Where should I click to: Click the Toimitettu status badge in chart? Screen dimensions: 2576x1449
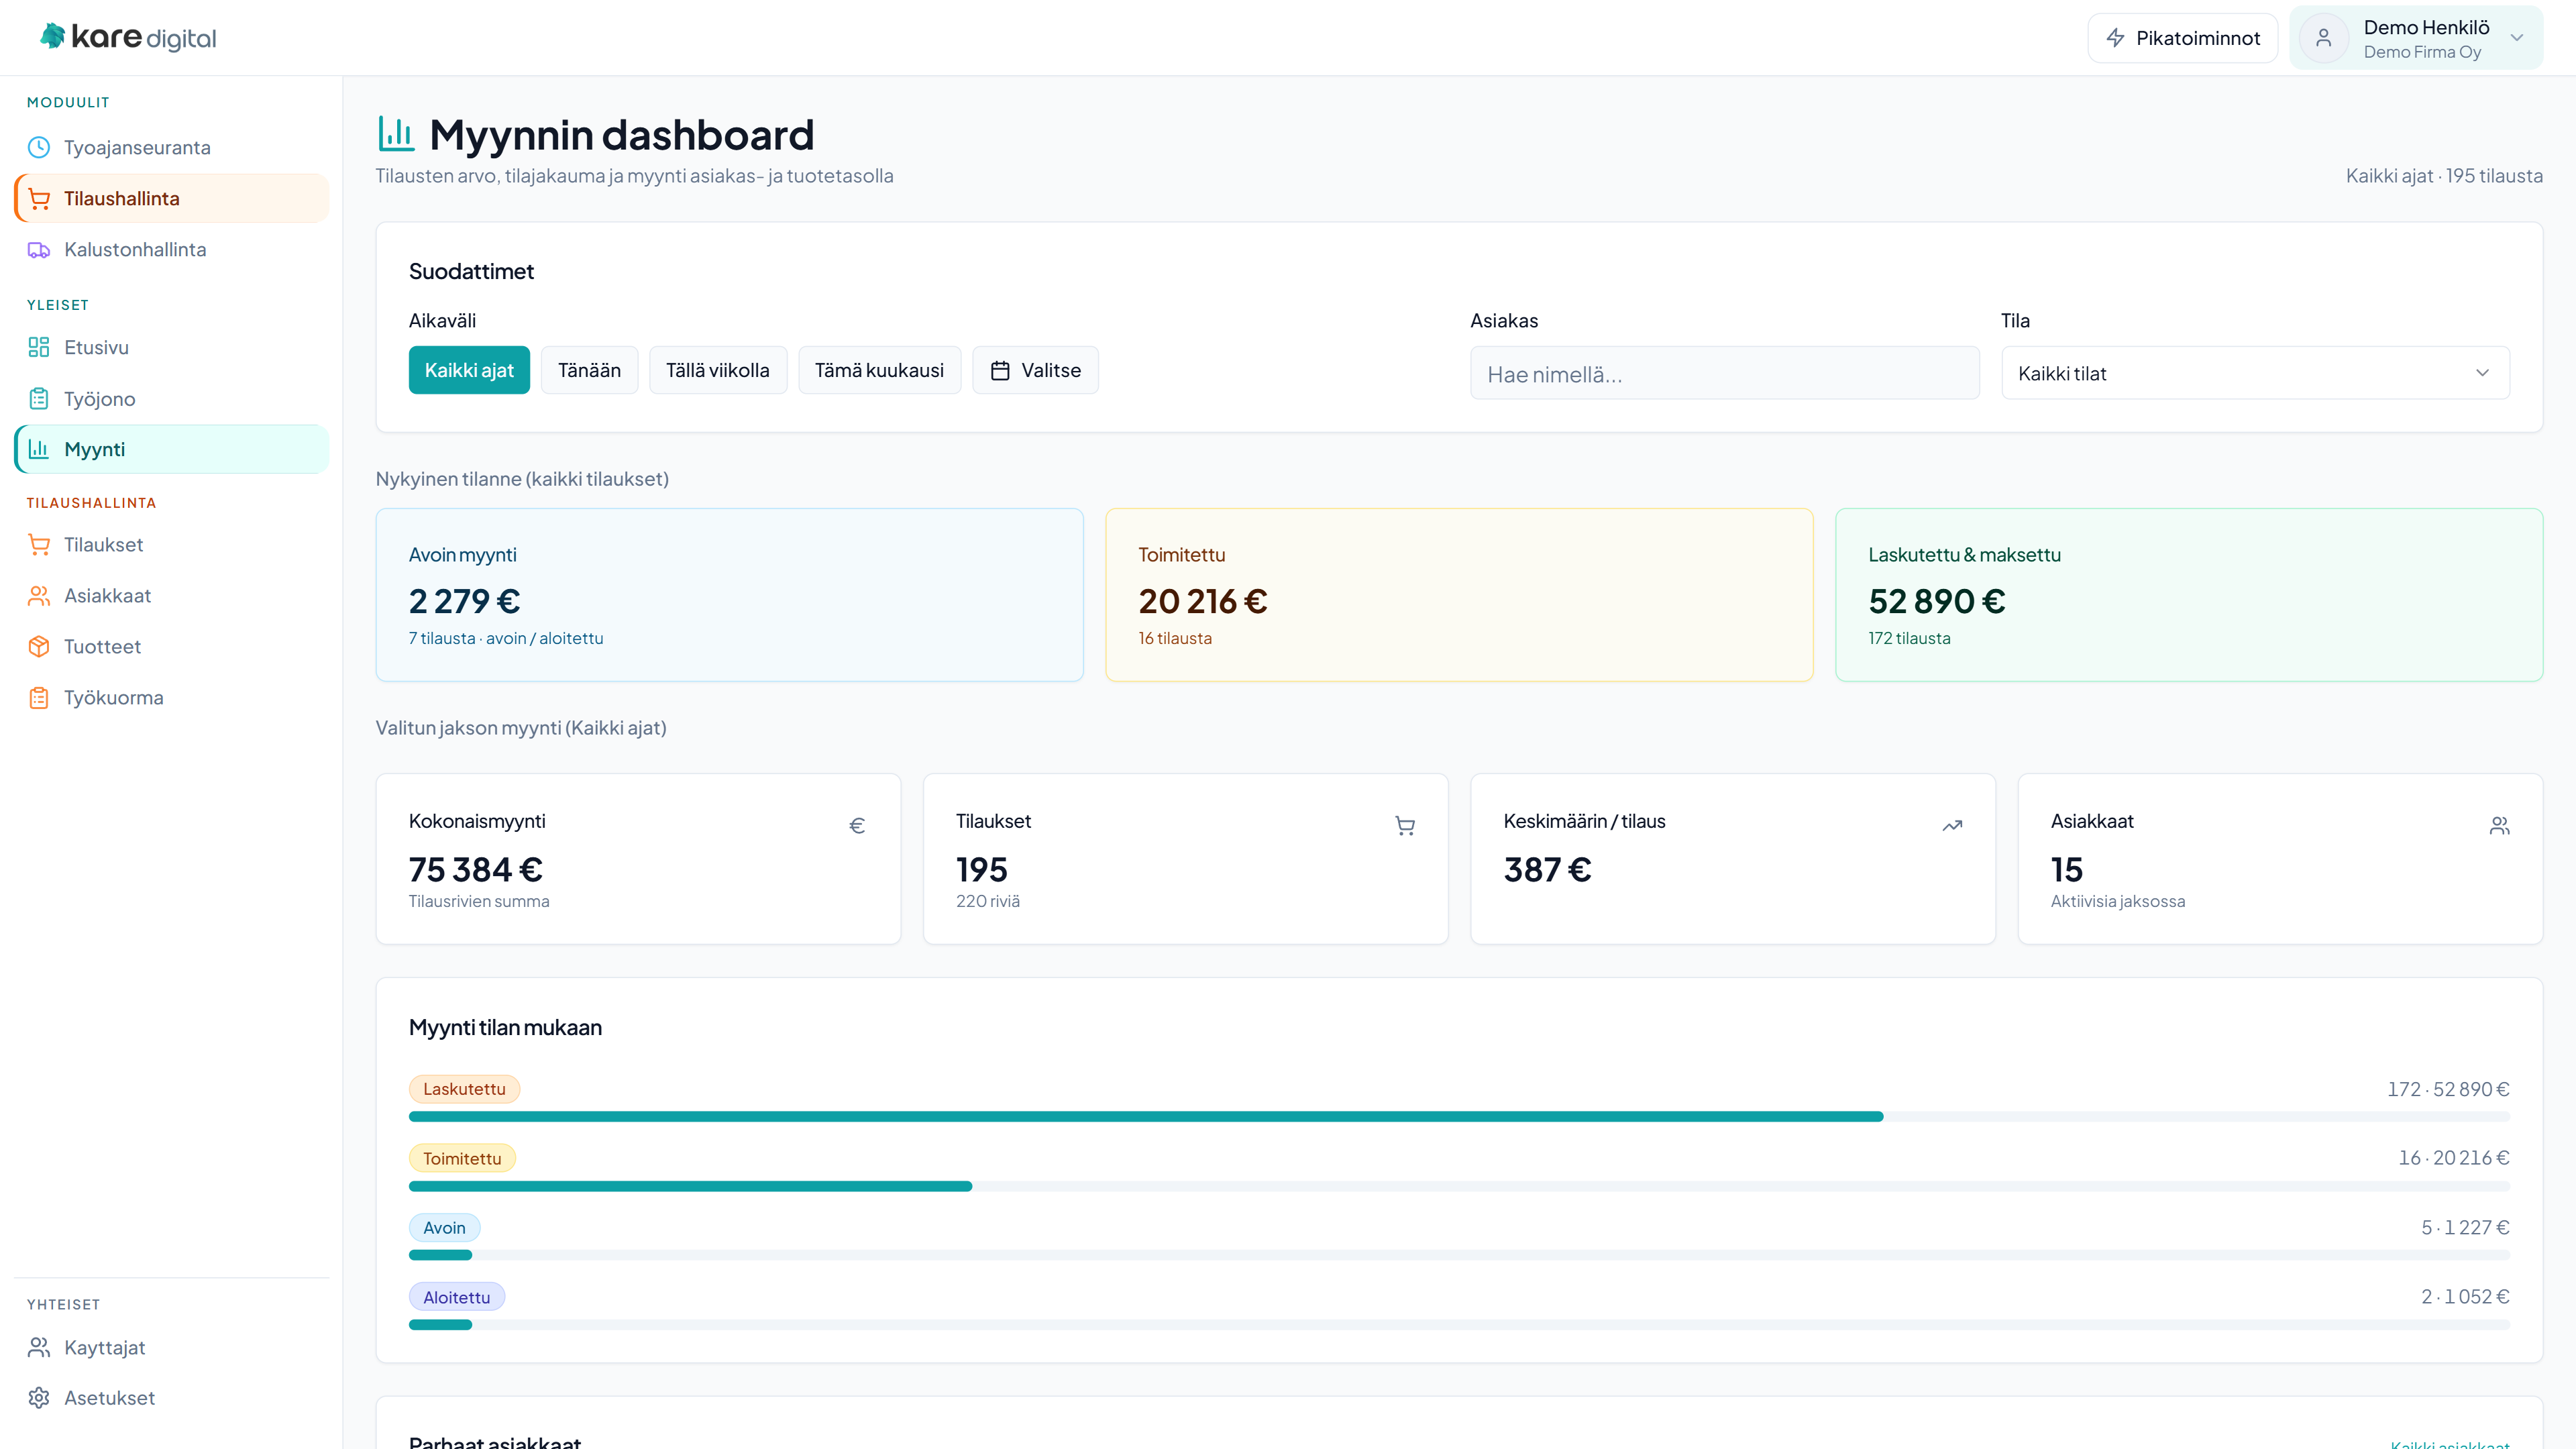pos(462,1159)
